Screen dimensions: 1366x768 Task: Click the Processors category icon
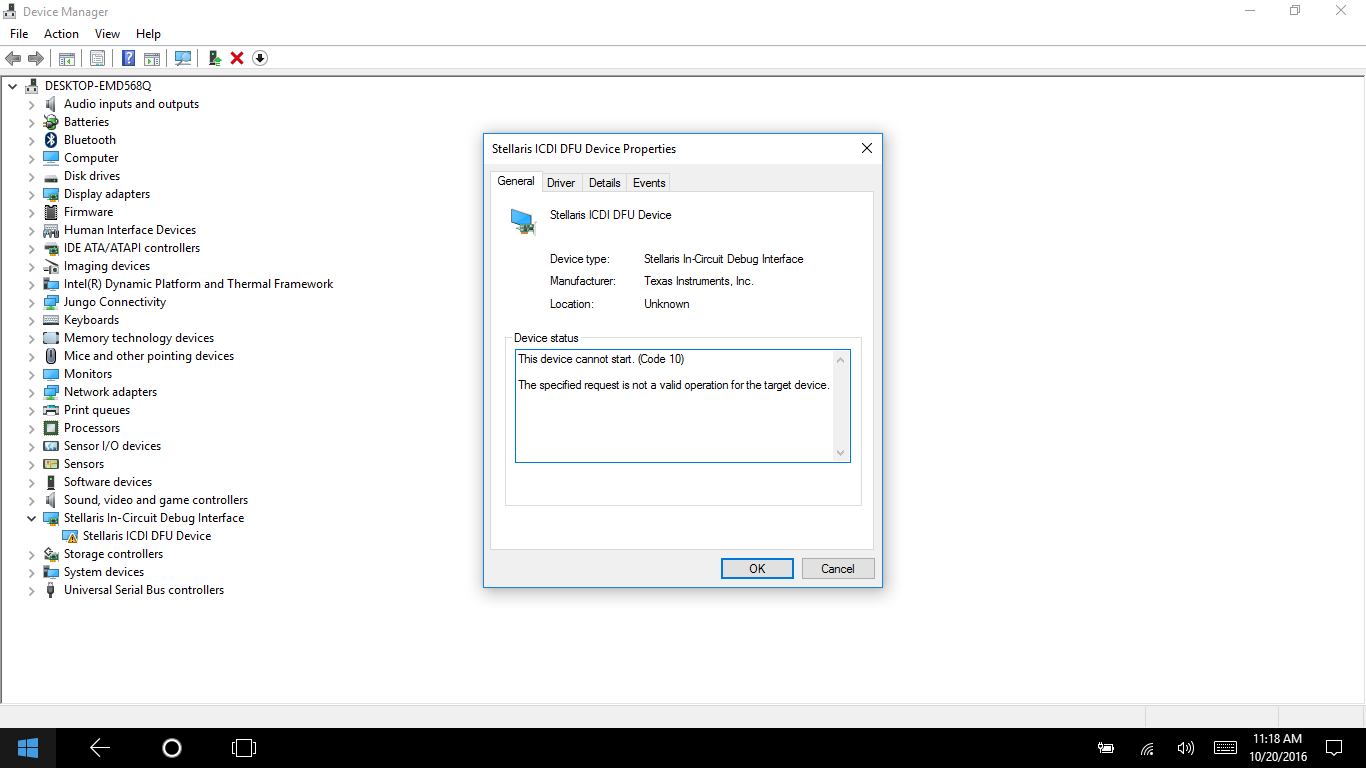(x=51, y=428)
